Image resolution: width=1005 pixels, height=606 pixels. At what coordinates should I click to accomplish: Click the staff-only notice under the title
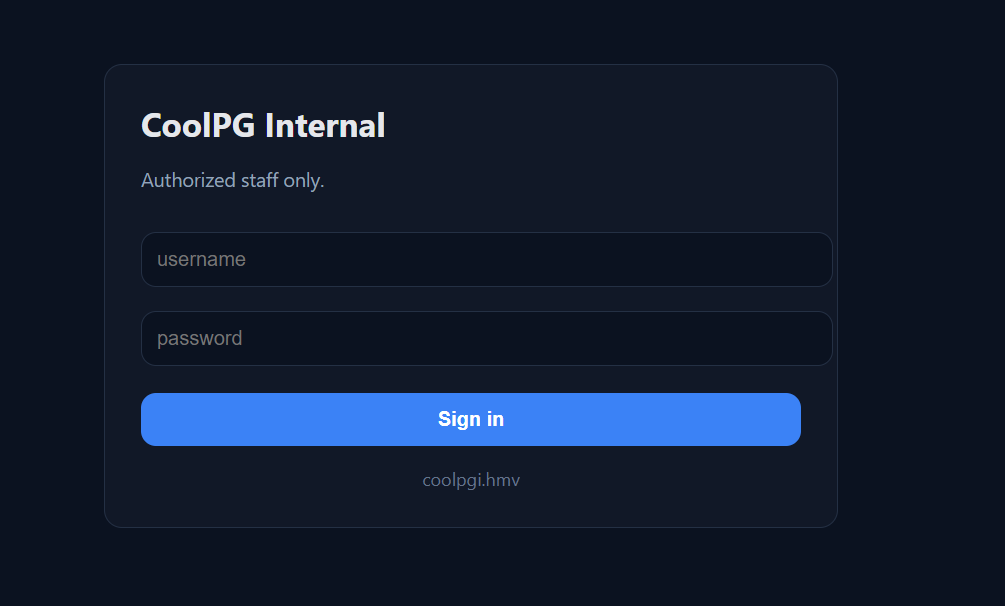(x=233, y=181)
